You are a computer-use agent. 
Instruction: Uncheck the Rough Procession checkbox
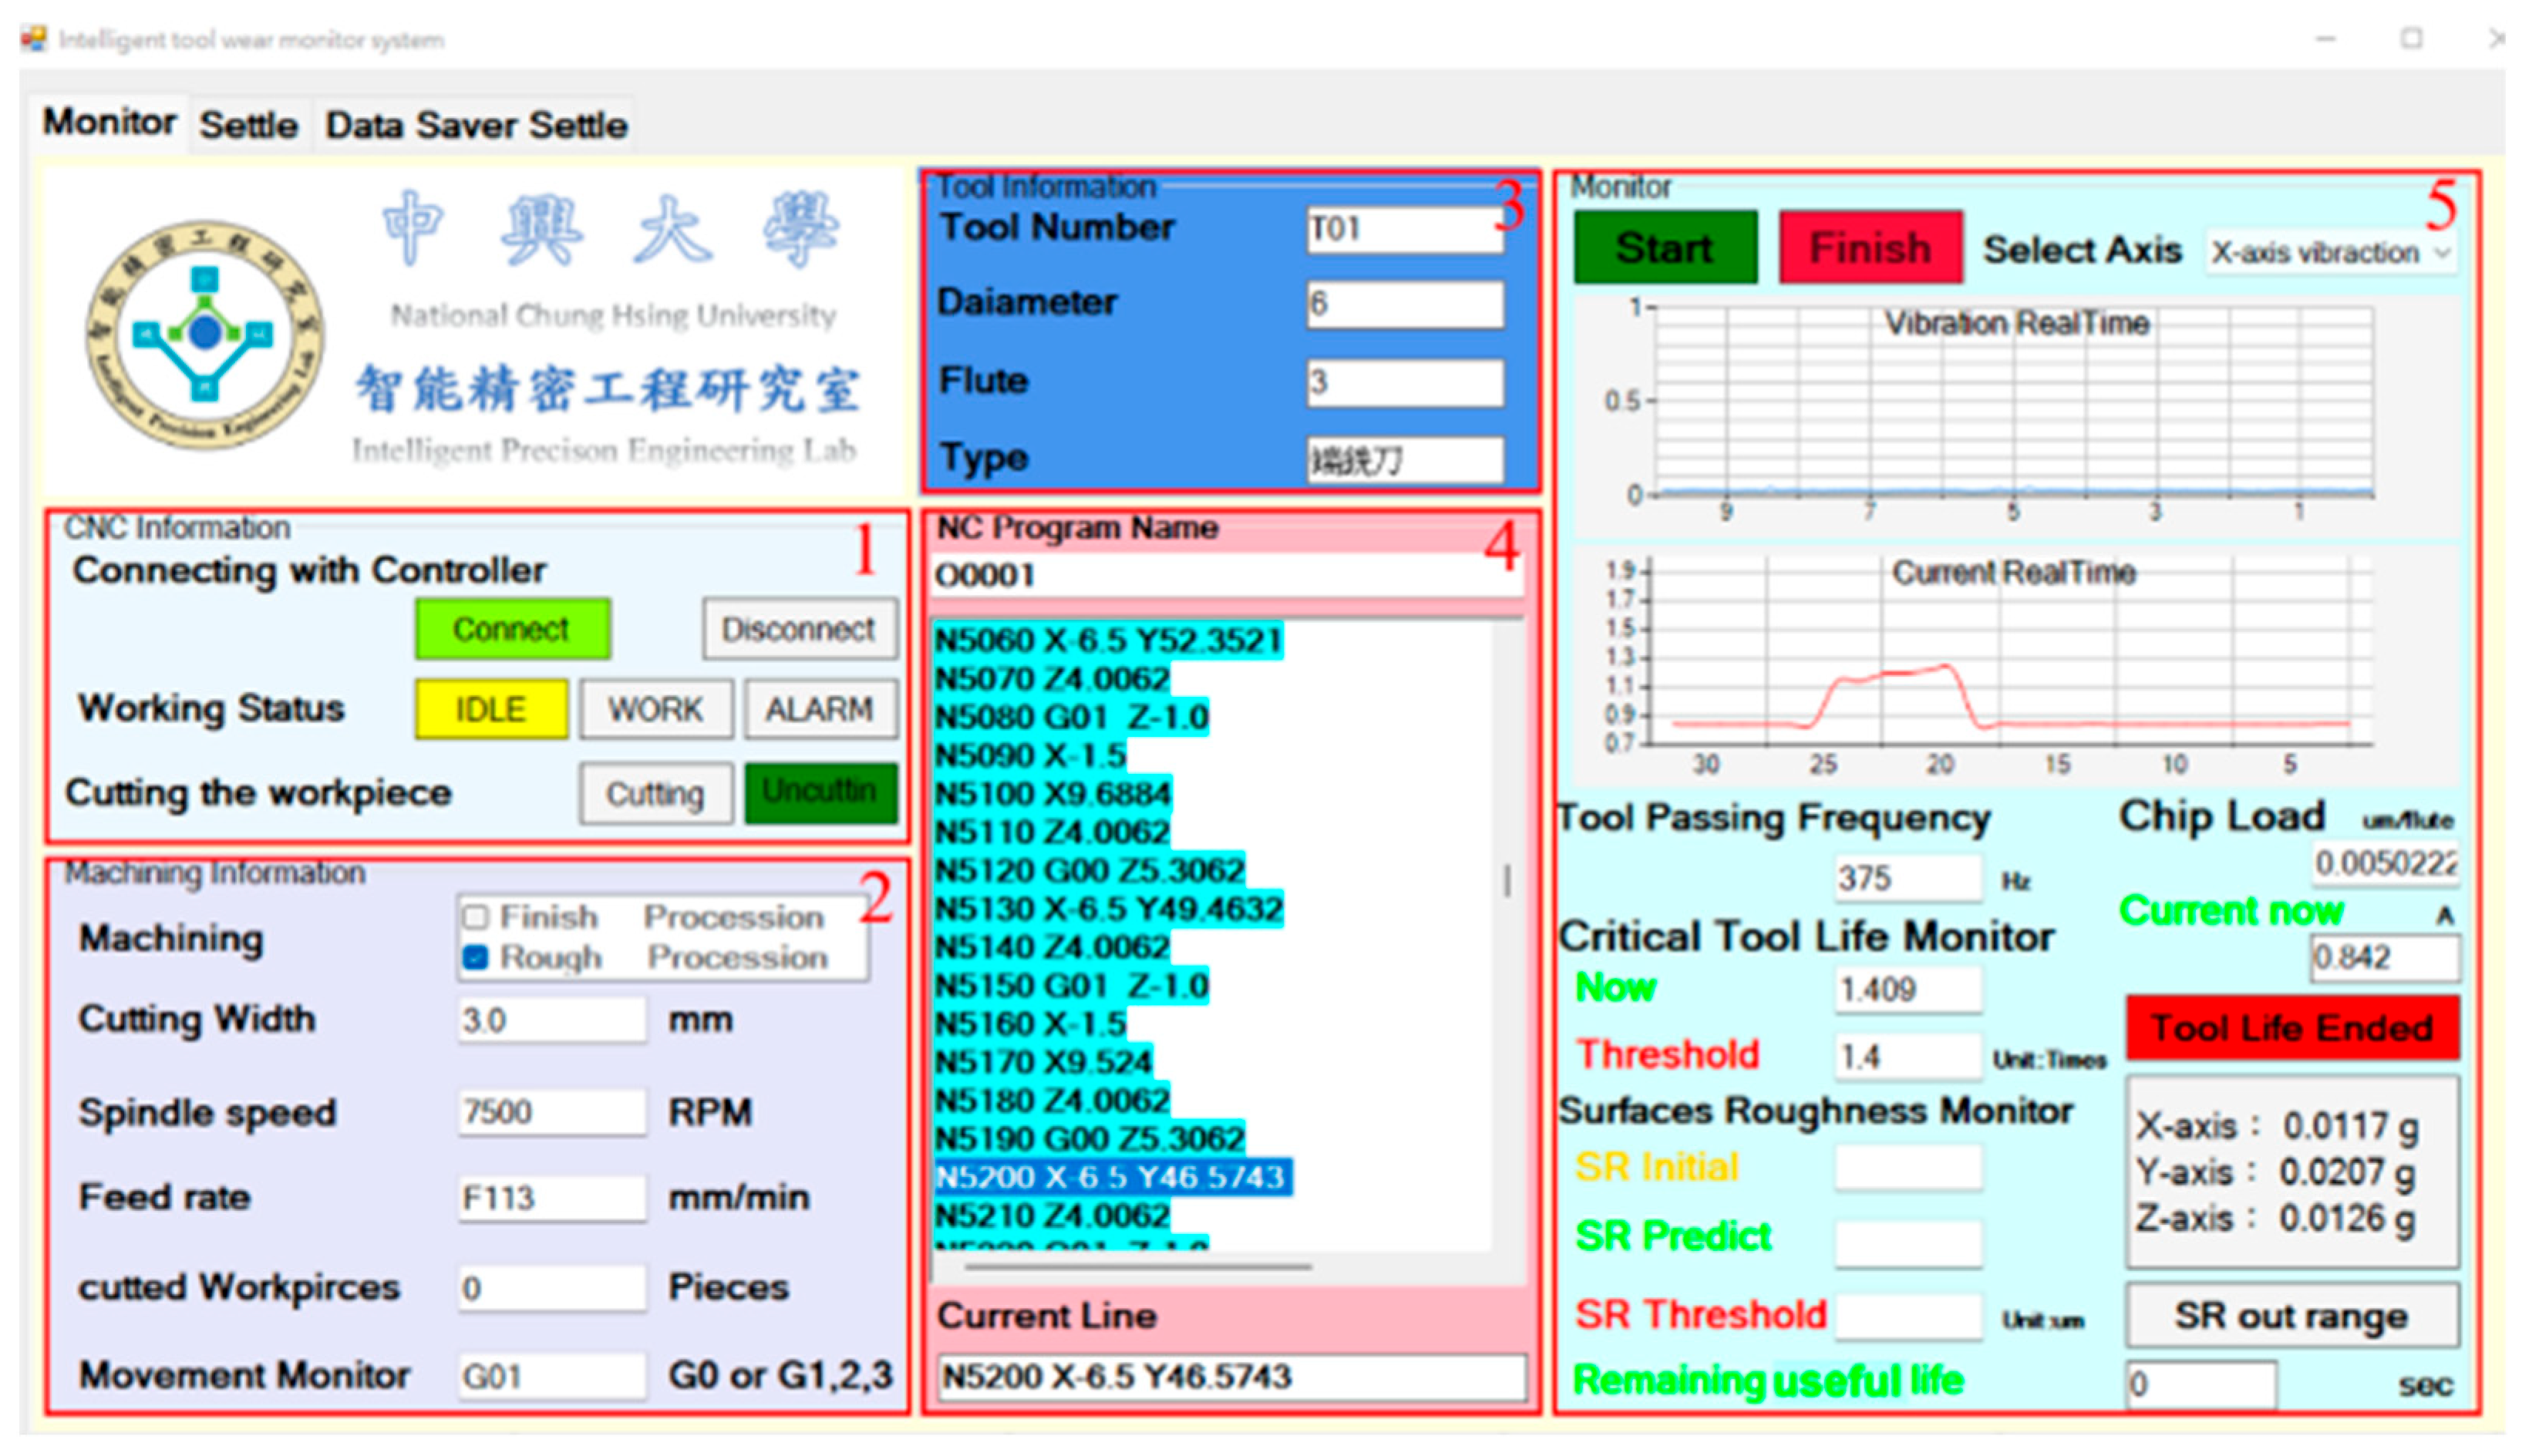pyautogui.click(x=476, y=958)
